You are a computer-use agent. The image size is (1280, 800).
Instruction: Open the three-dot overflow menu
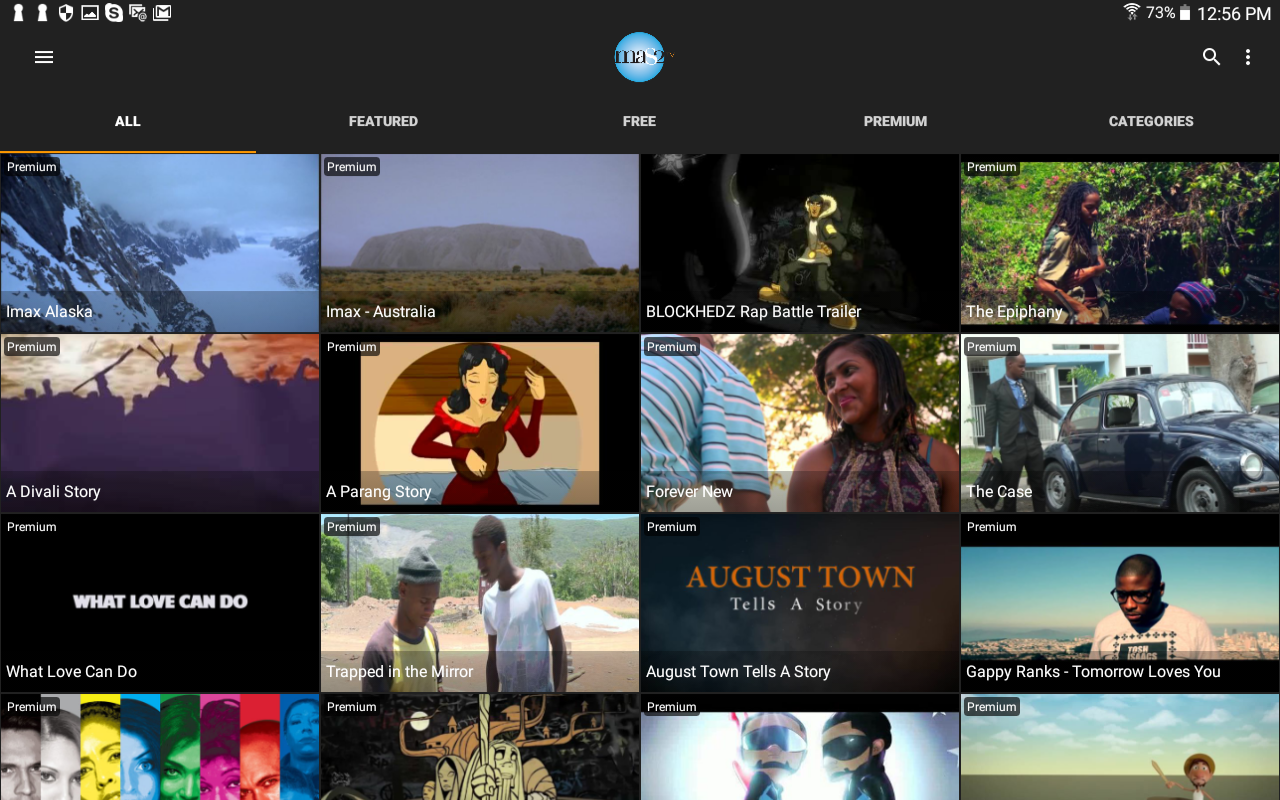pyautogui.click(x=1248, y=57)
